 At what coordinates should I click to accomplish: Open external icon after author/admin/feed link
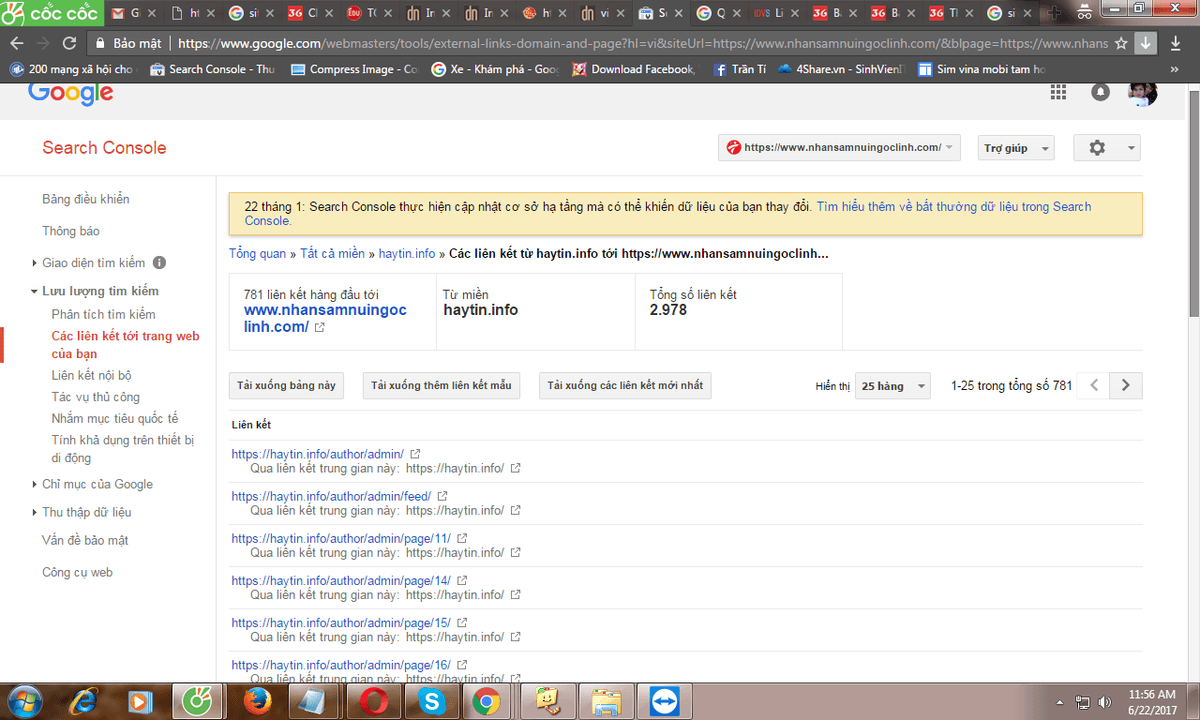click(x=442, y=496)
